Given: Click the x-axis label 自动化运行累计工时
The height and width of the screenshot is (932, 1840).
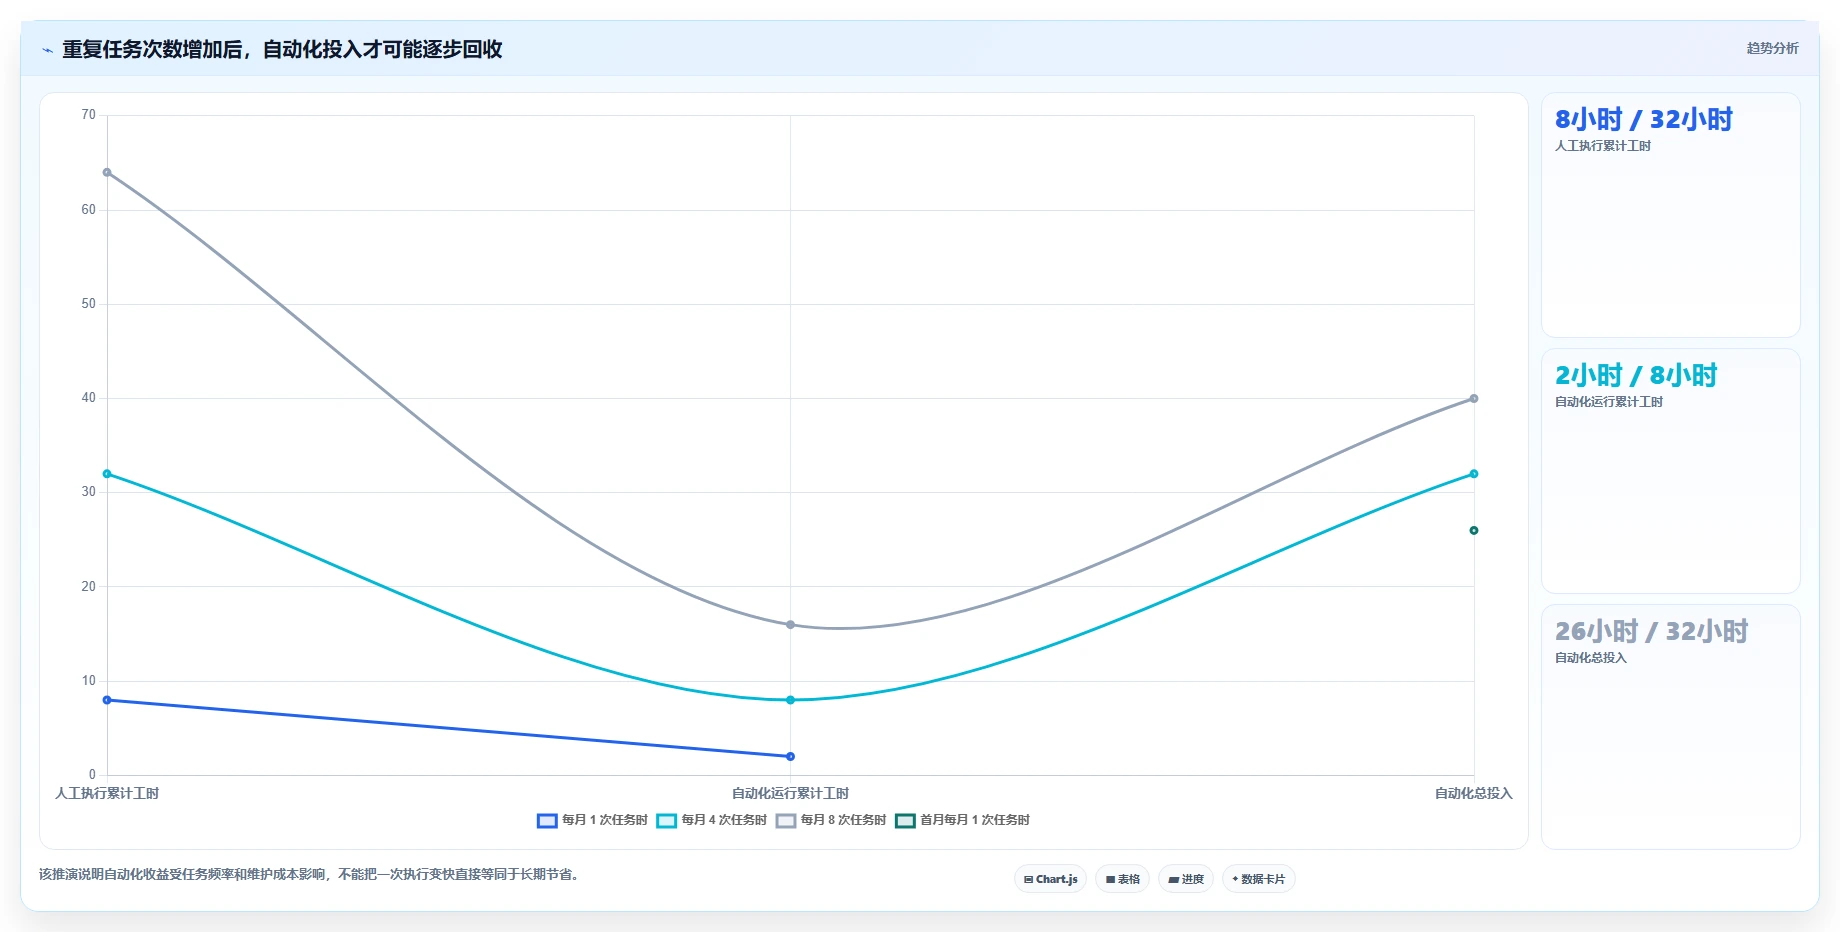Looking at the screenshot, I should [x=790, y=794].
